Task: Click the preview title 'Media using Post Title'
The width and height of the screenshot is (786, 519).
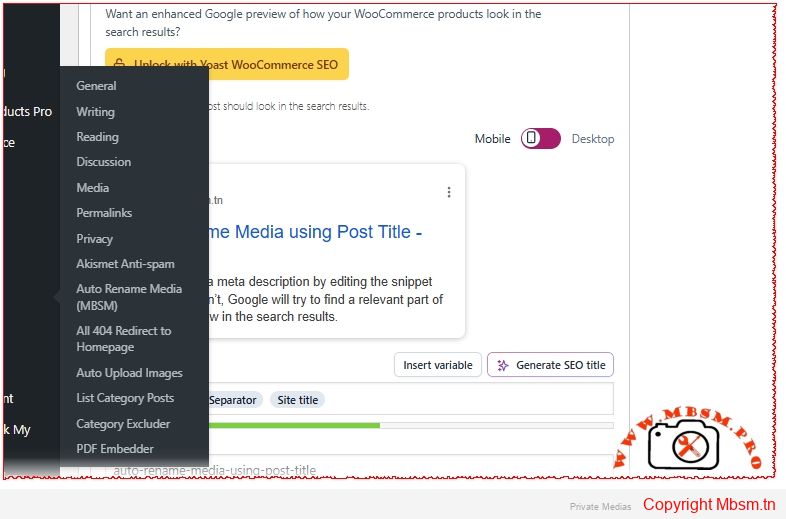Action: (323, 232)
